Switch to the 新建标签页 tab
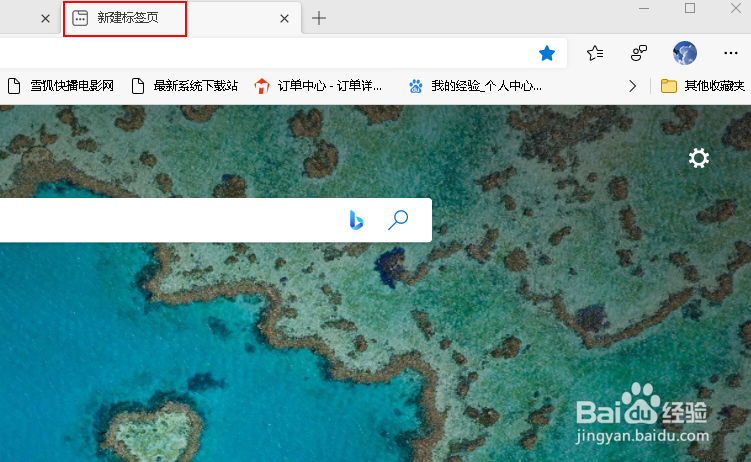 click(182, 18)
